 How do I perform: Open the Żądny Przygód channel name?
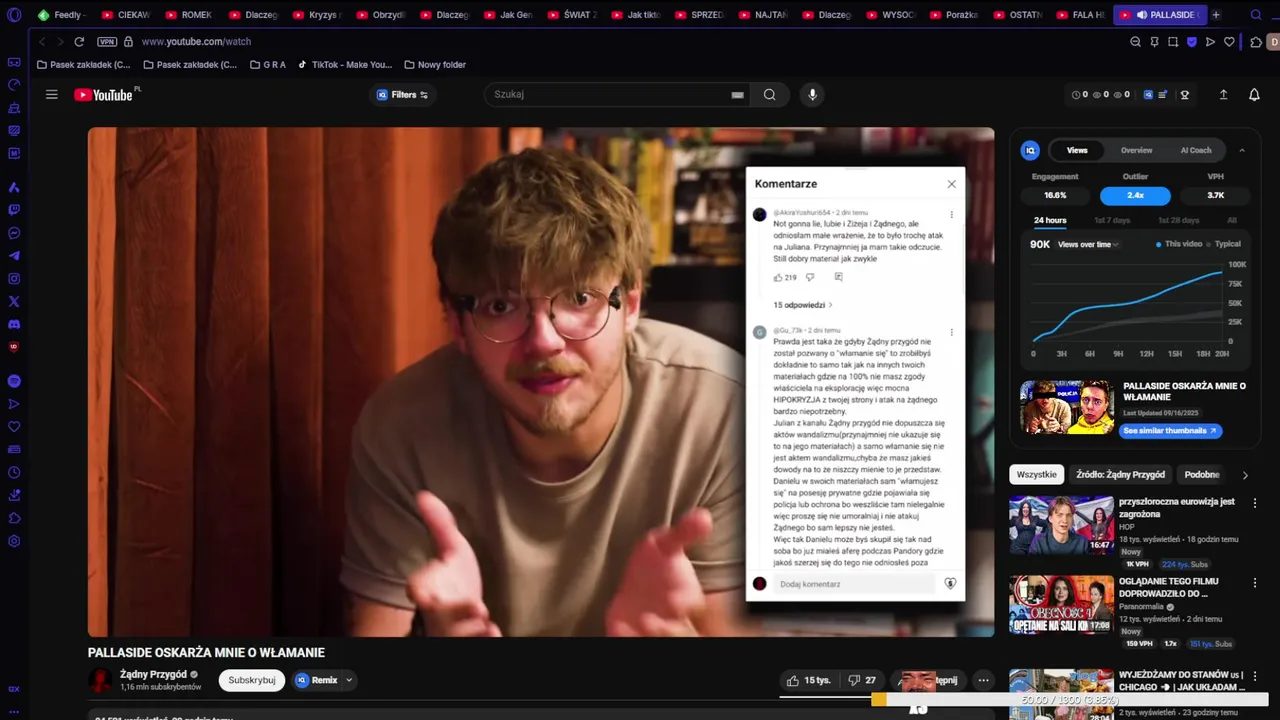[x=153, y=675]
